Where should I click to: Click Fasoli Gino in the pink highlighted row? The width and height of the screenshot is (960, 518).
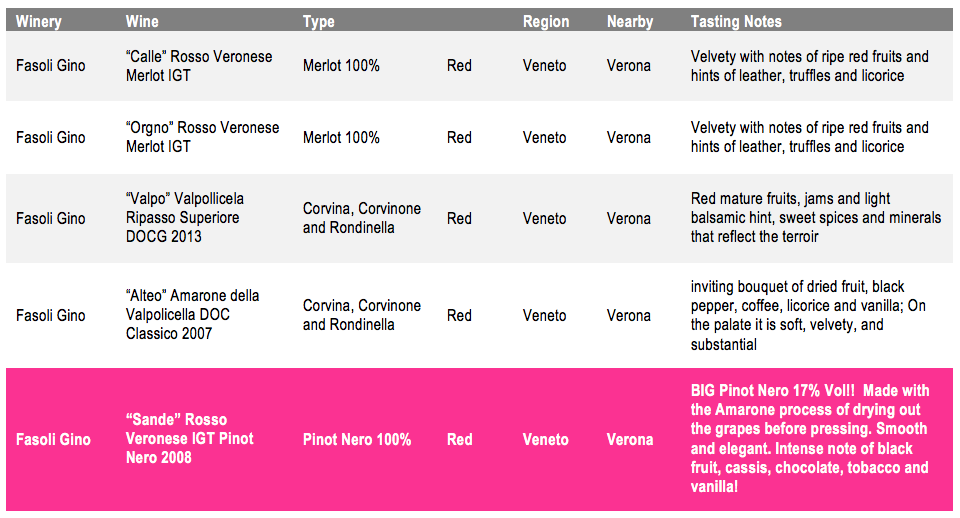tap(53, 440)
